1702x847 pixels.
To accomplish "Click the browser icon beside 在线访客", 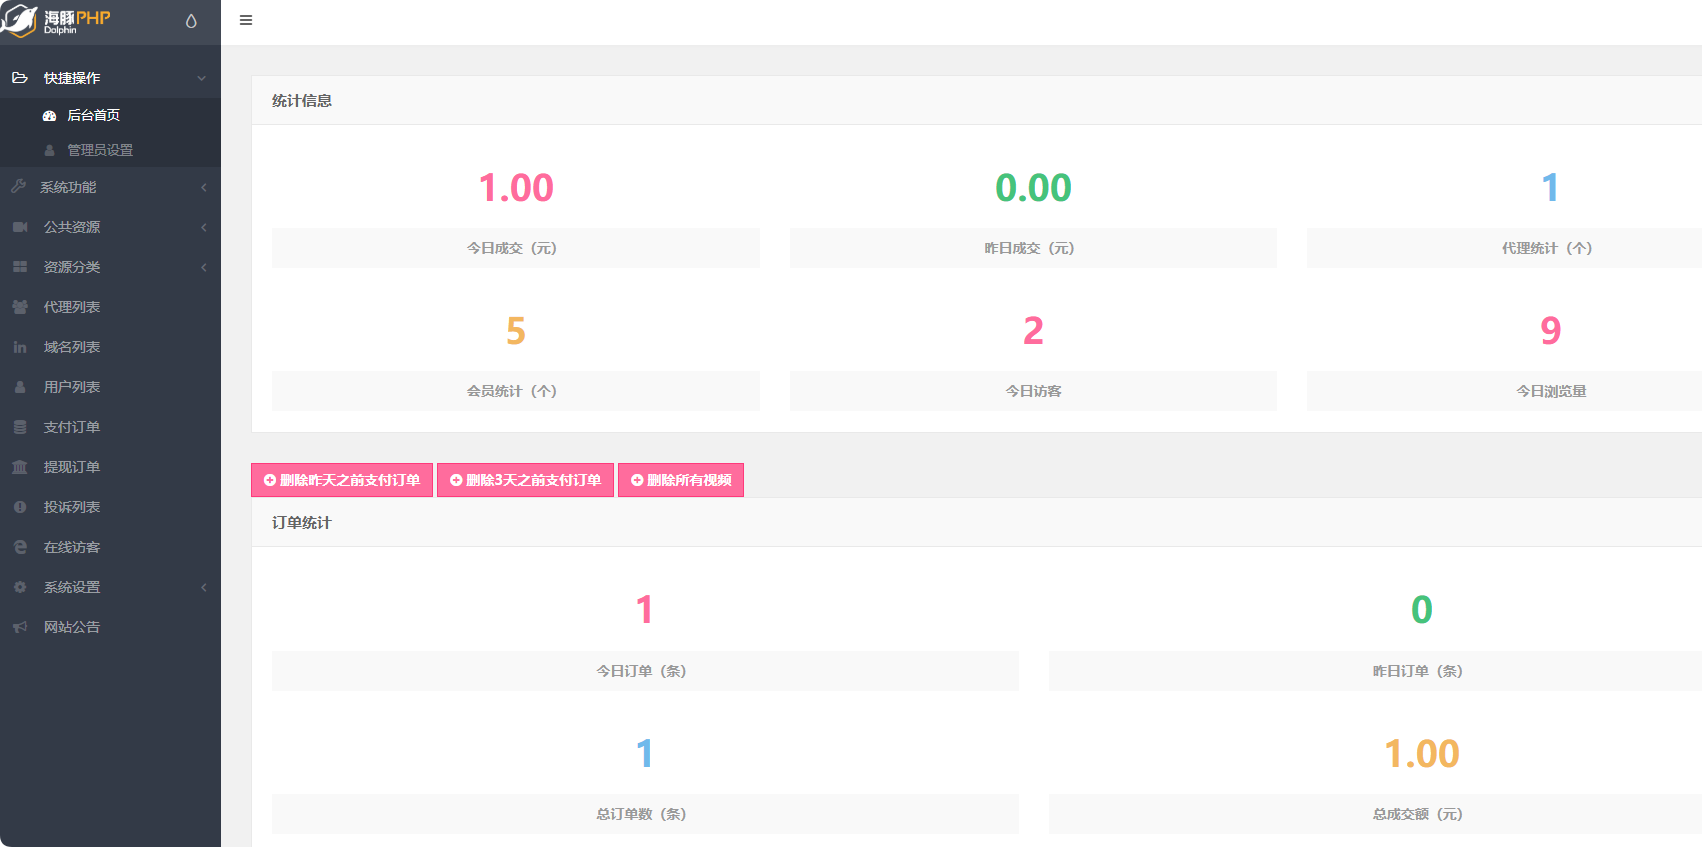I will pos(20,547).
